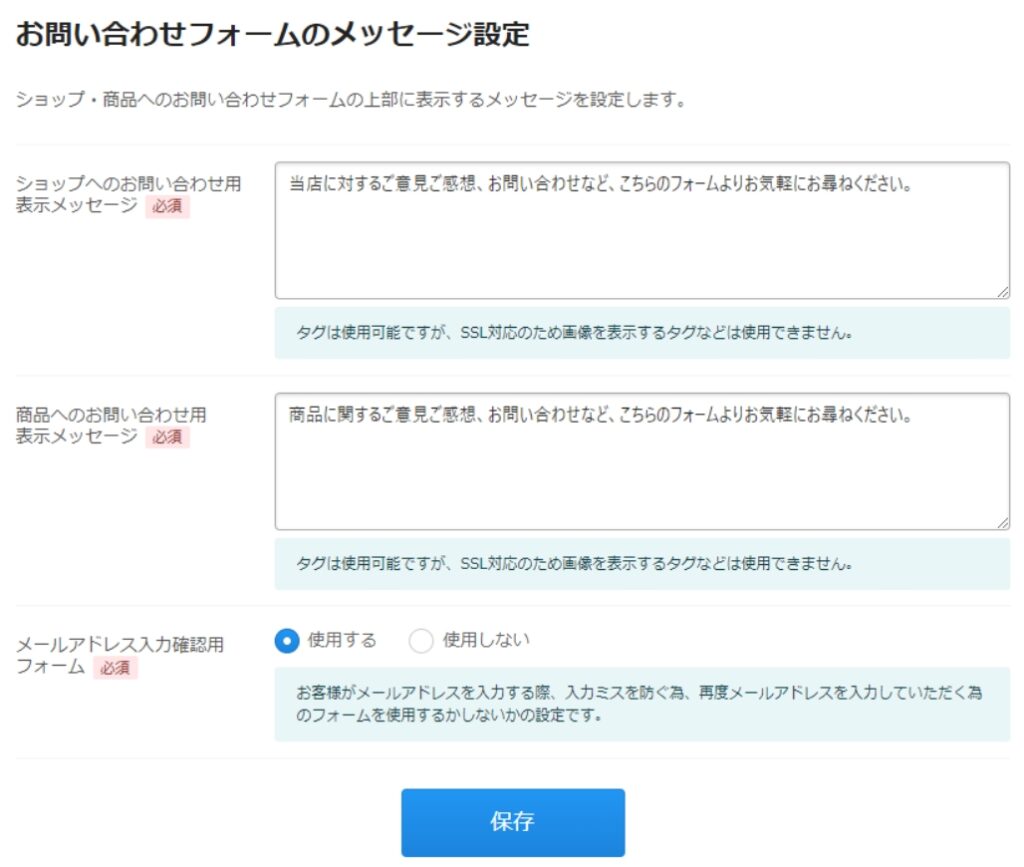The width and height of the screenshot is (1024, 867).
Task: Click the page description text below the heading
Action: (350, 100)
